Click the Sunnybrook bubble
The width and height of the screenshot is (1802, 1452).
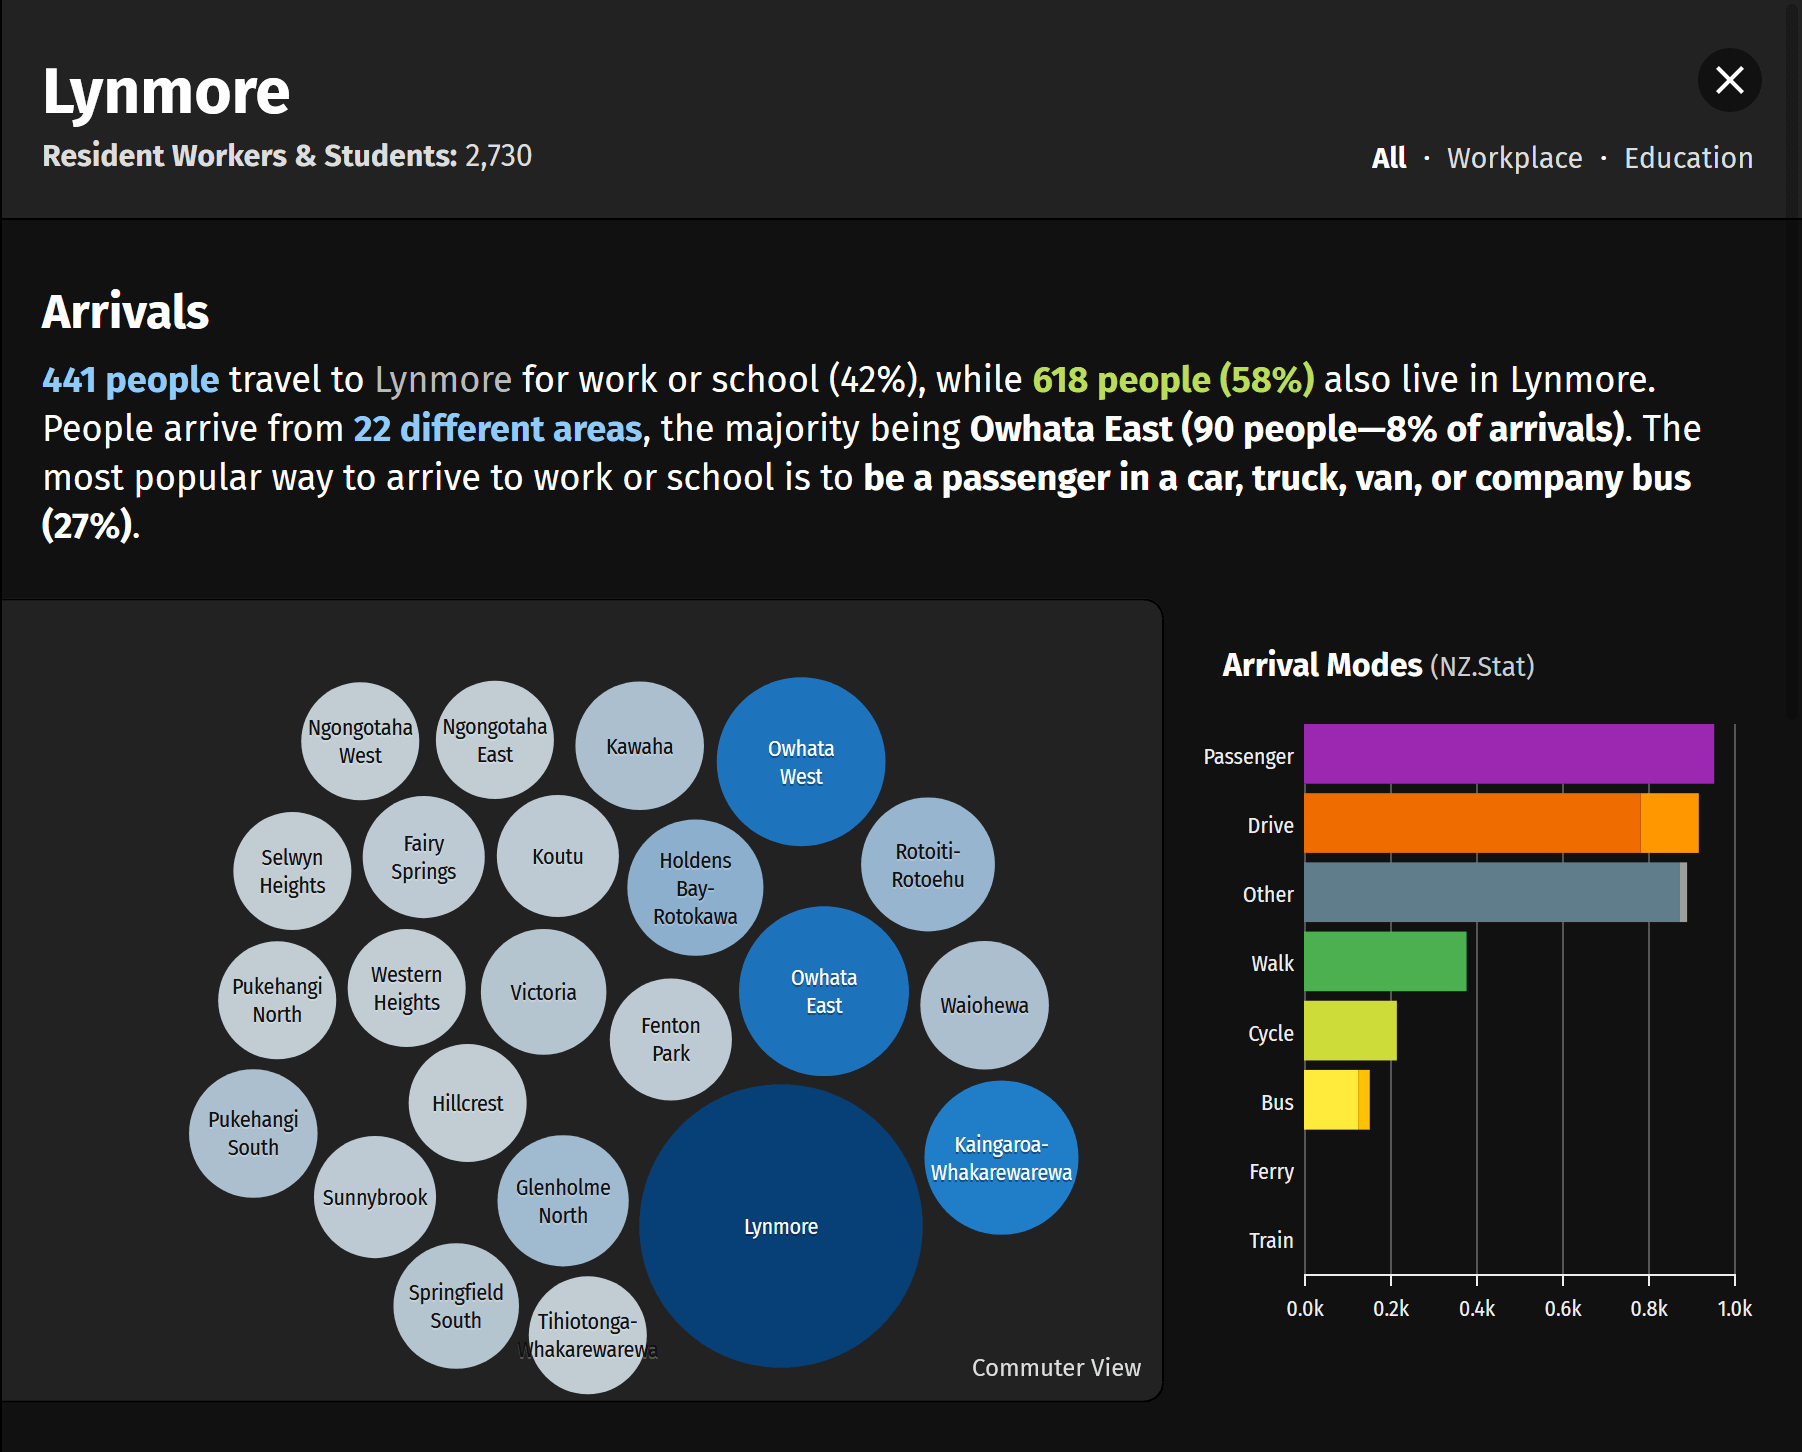[x=375, y=1197]
